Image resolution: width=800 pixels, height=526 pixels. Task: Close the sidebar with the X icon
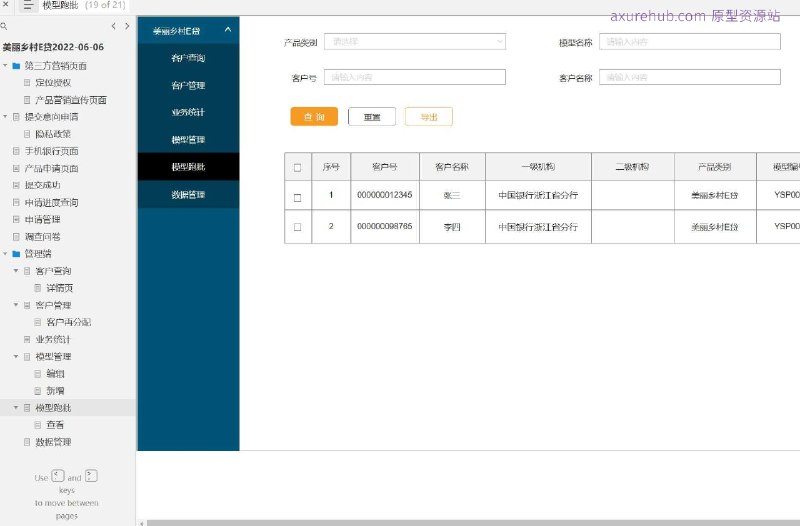point(5,5)
